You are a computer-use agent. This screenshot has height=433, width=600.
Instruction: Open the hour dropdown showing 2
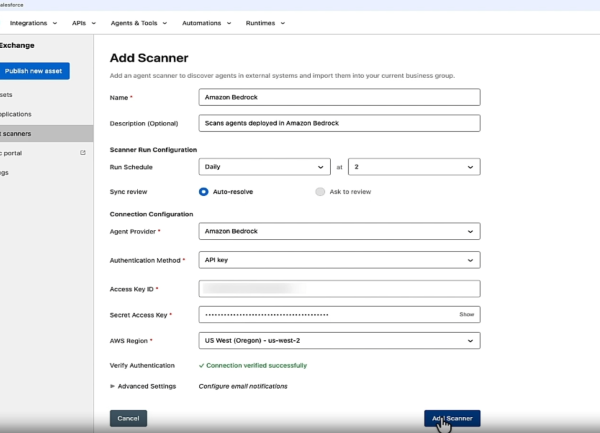click(x=414, y=167)
